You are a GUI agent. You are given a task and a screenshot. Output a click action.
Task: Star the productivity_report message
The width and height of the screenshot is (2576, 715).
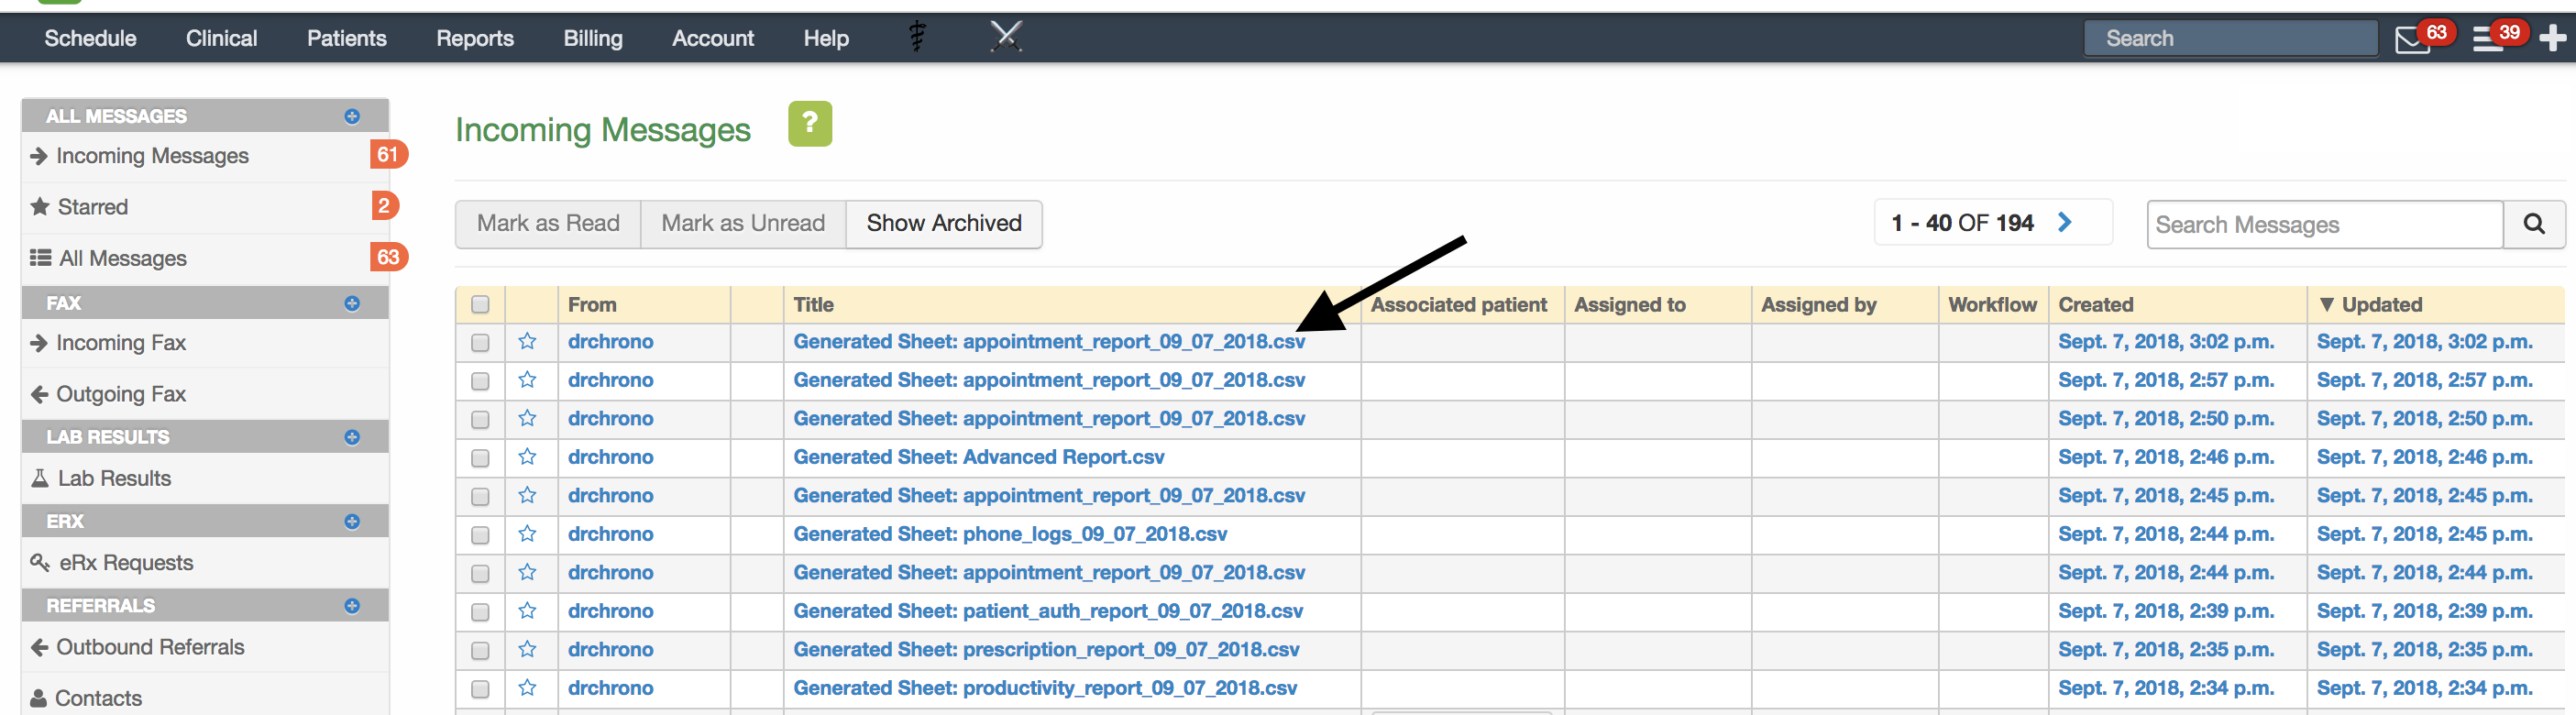tap(527, 688)
